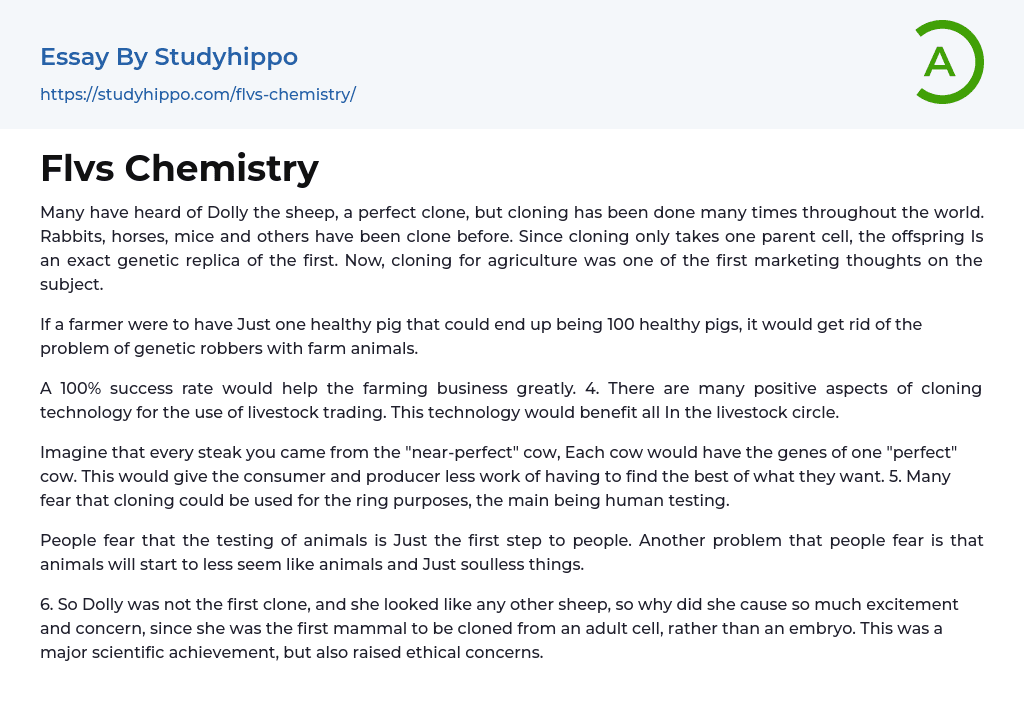Click the paragraph beginning "If a farmer"
The width and height of the screenshot is (1024, 721).
click(x=481, y=336)
